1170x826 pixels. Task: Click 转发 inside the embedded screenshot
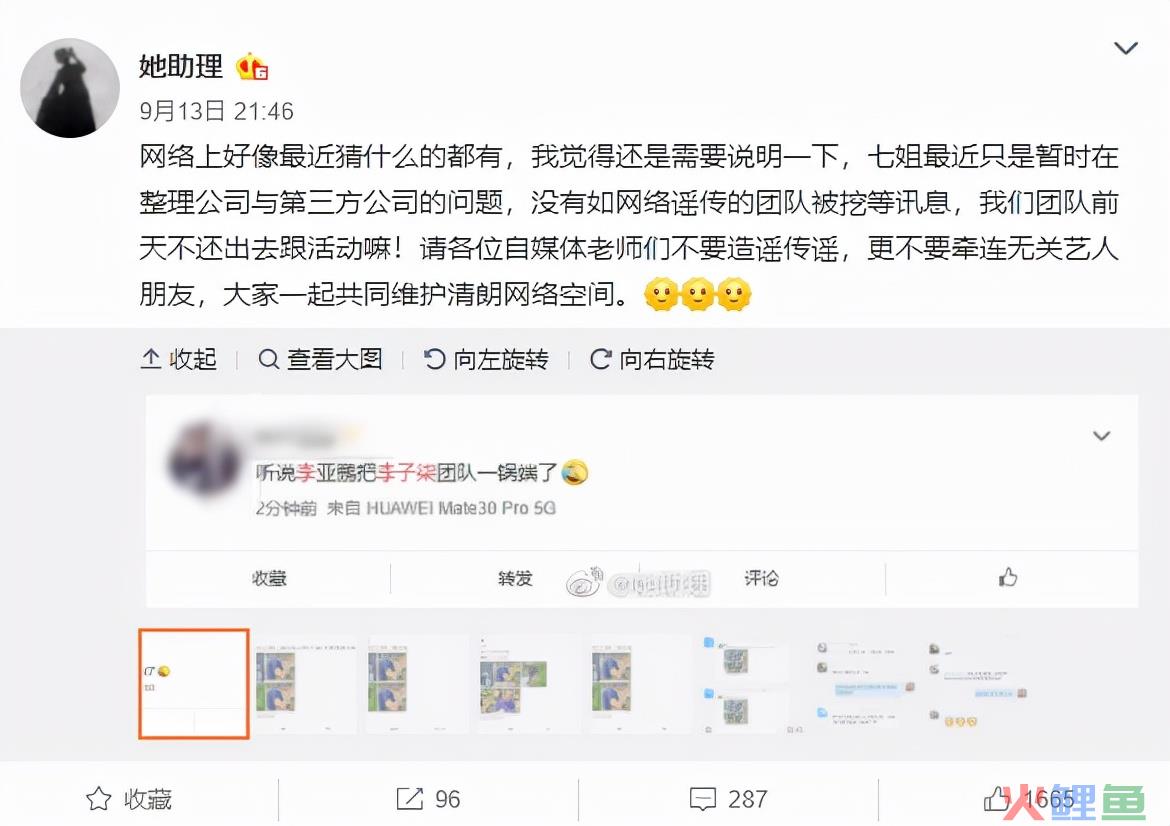tap(515, 578)
